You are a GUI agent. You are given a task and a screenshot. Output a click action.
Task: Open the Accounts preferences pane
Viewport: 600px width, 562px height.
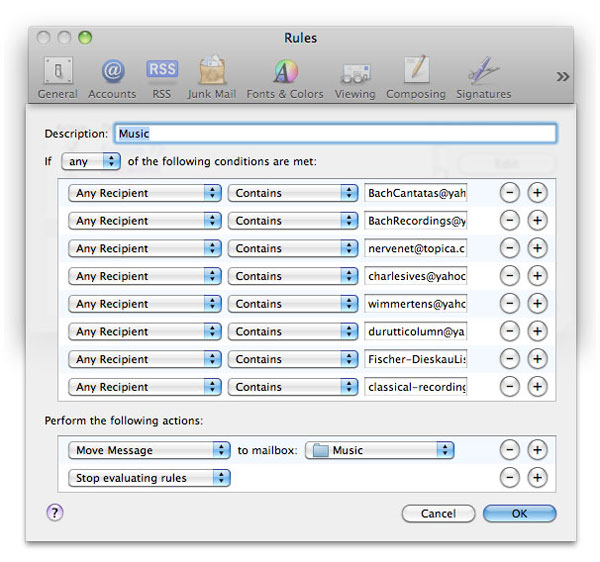(112, 78)
